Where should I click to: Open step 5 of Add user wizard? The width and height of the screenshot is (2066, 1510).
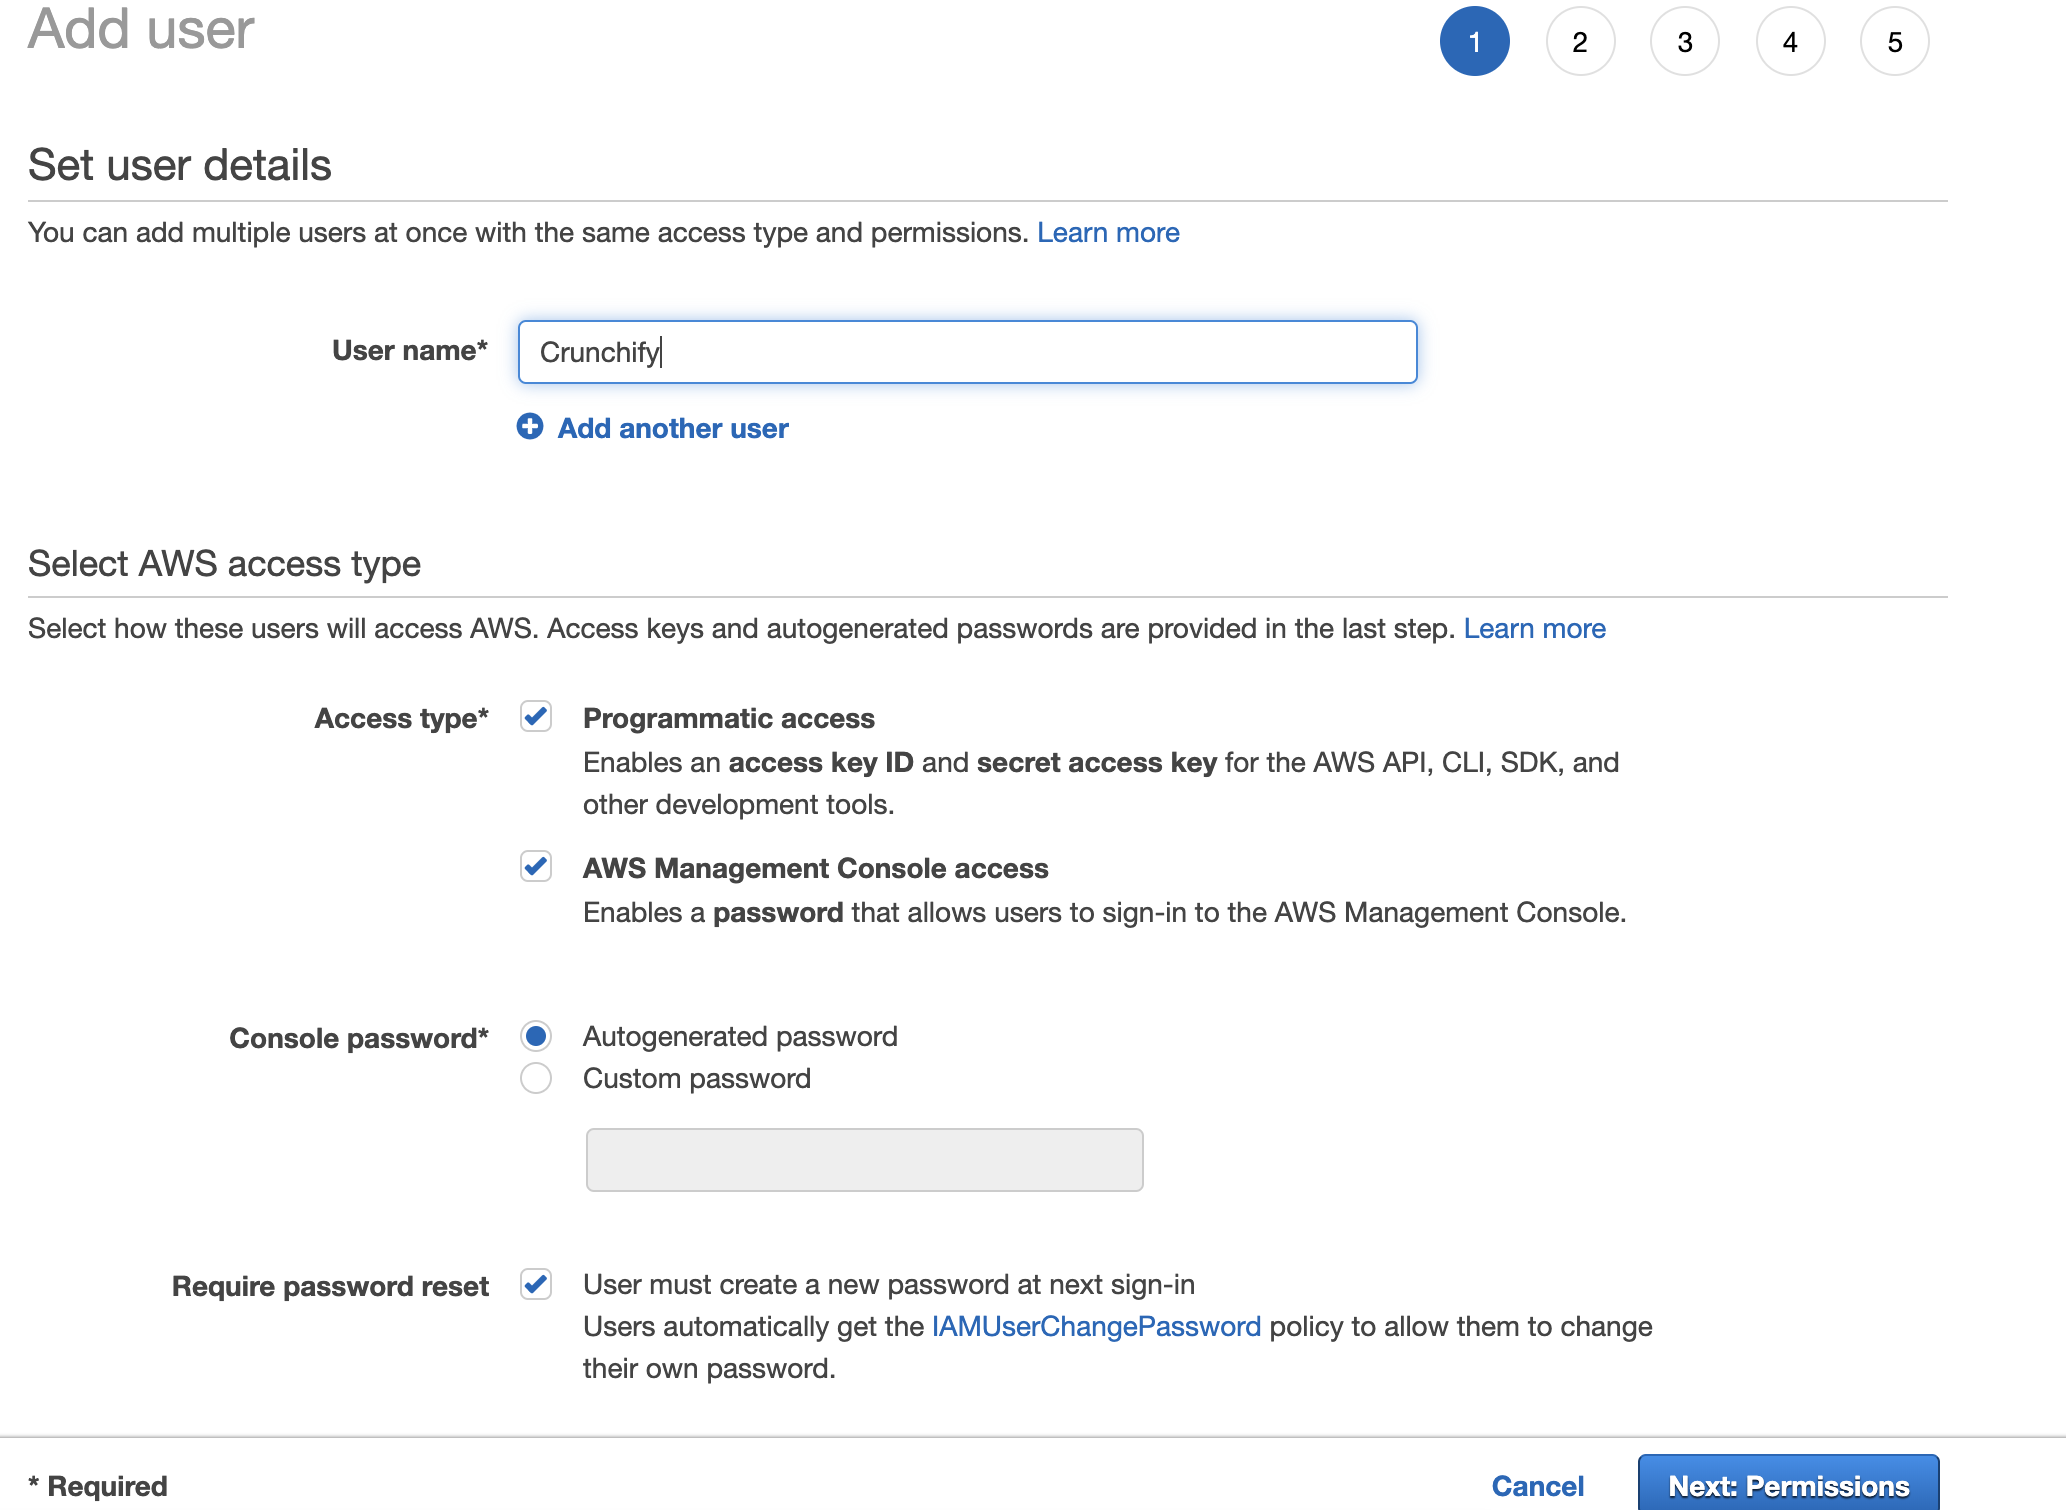tap(1895, 42)
